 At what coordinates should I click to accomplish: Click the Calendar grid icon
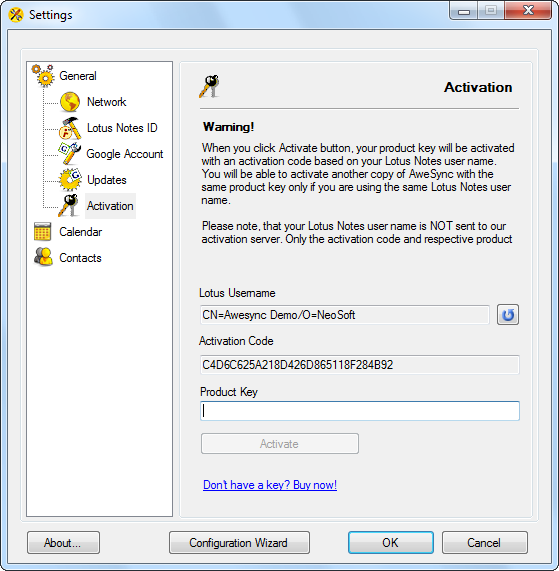[x=42, y=232]
